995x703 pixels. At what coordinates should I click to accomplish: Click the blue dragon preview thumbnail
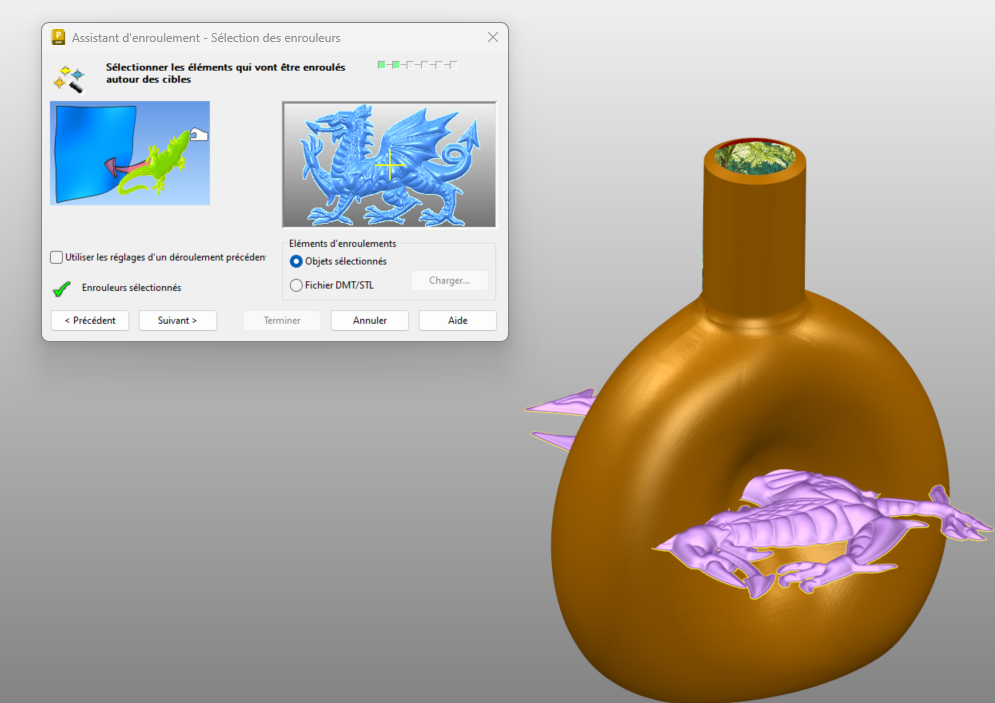[389, 164]
